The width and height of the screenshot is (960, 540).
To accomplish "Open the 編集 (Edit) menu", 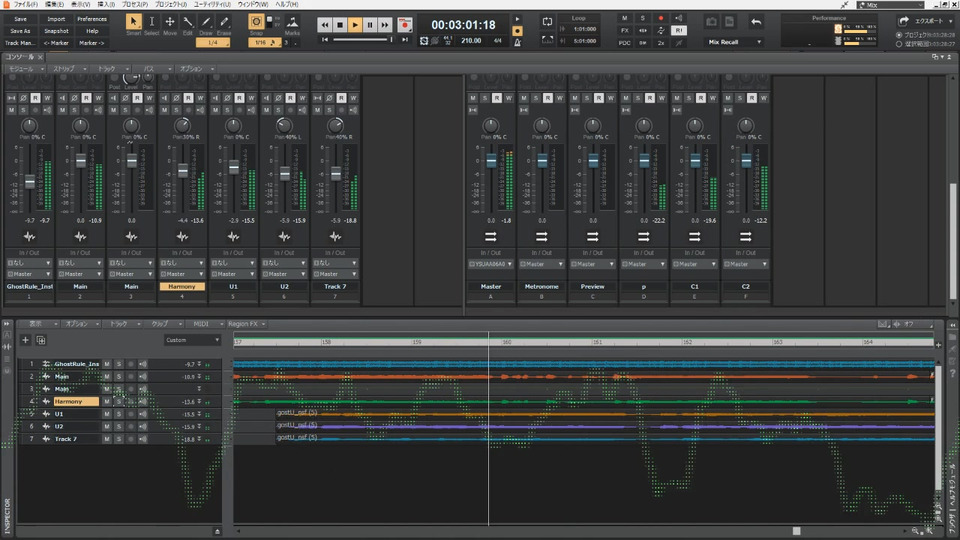I will click(x=54, y=4).
